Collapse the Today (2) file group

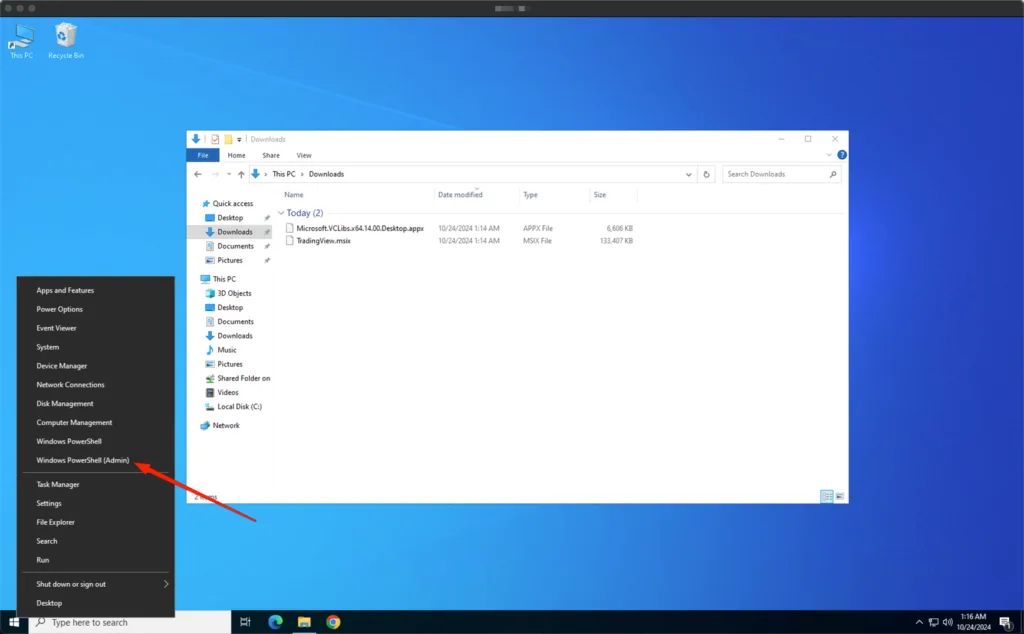click(281, 213)
